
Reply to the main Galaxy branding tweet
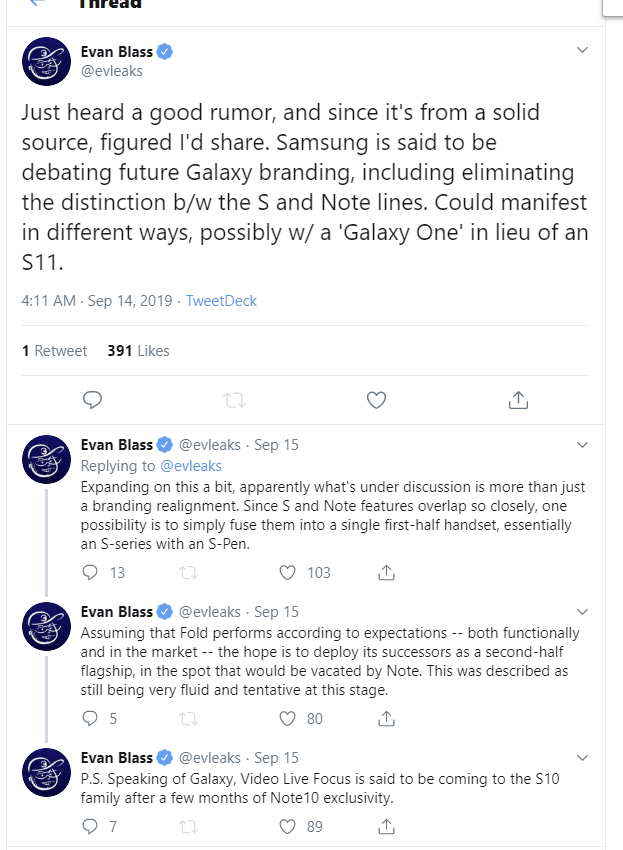92,400
